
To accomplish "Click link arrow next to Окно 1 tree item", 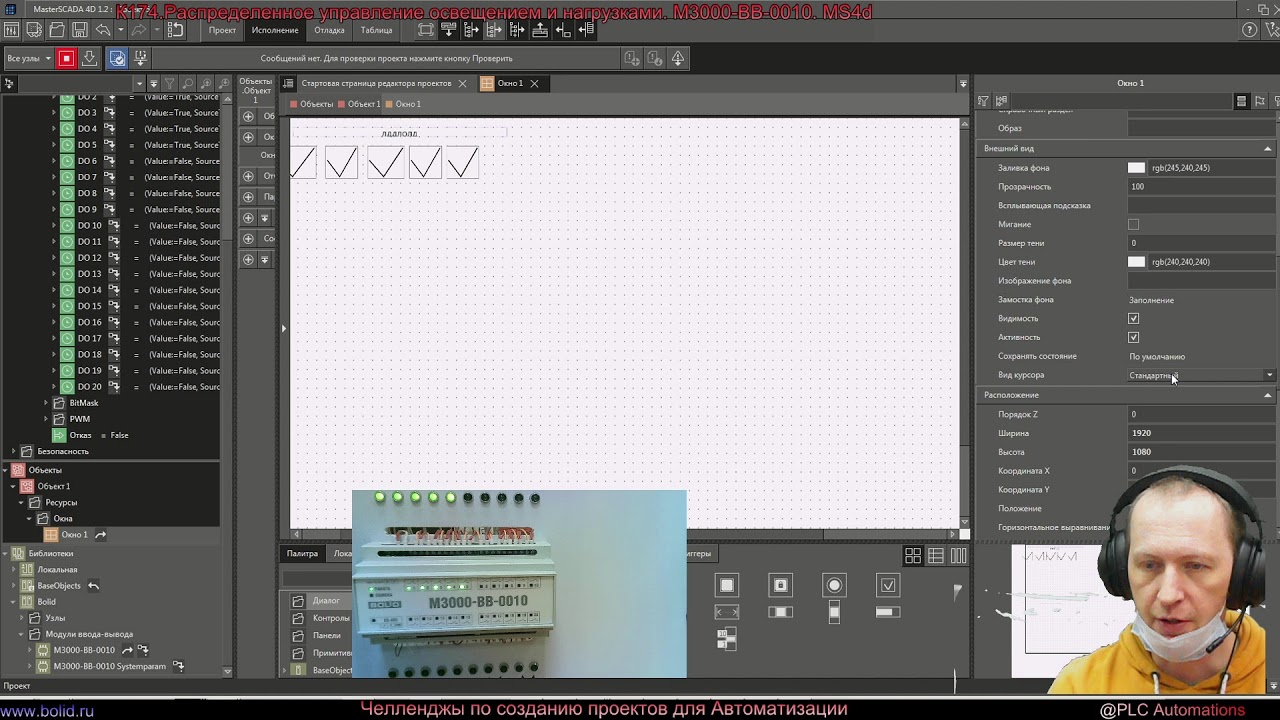I will tap(100, 535).
